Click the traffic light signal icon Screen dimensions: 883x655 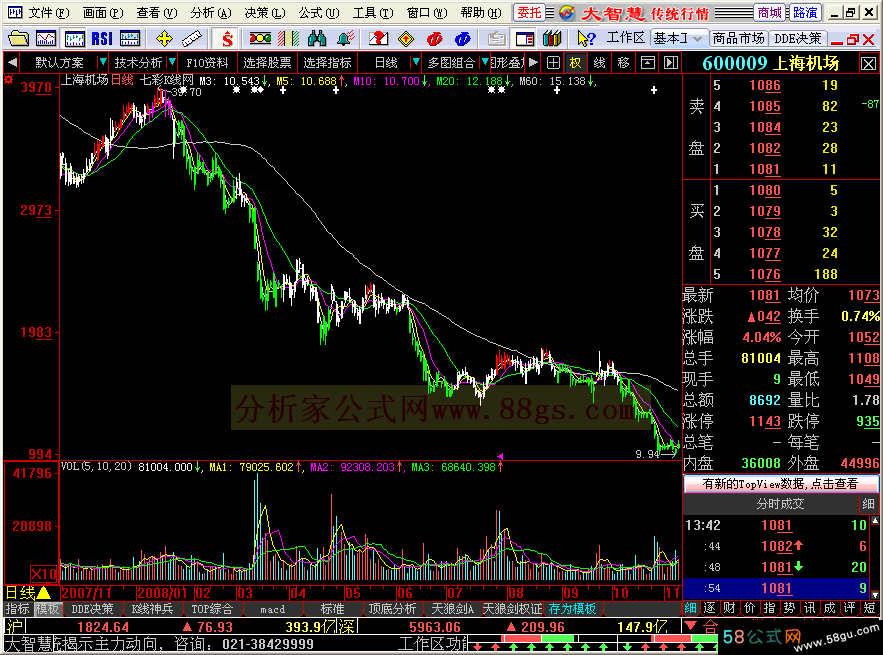(260, 38)
